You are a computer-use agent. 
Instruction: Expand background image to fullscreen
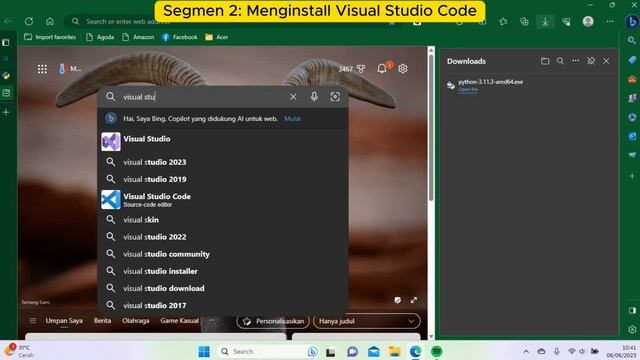click(x=414, y=300)
